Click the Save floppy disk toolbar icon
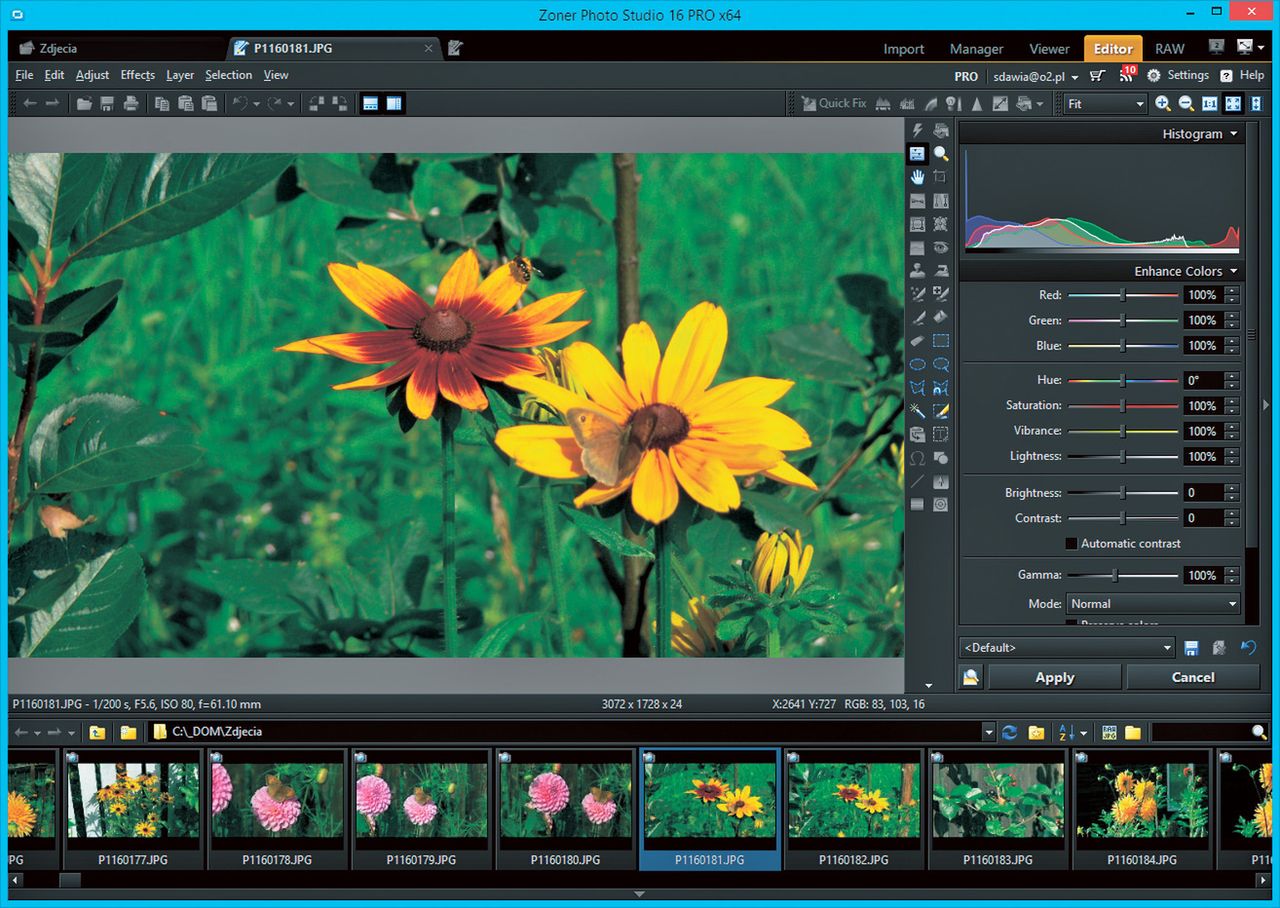Screen dimensions: 1280x908 [107, 103]
